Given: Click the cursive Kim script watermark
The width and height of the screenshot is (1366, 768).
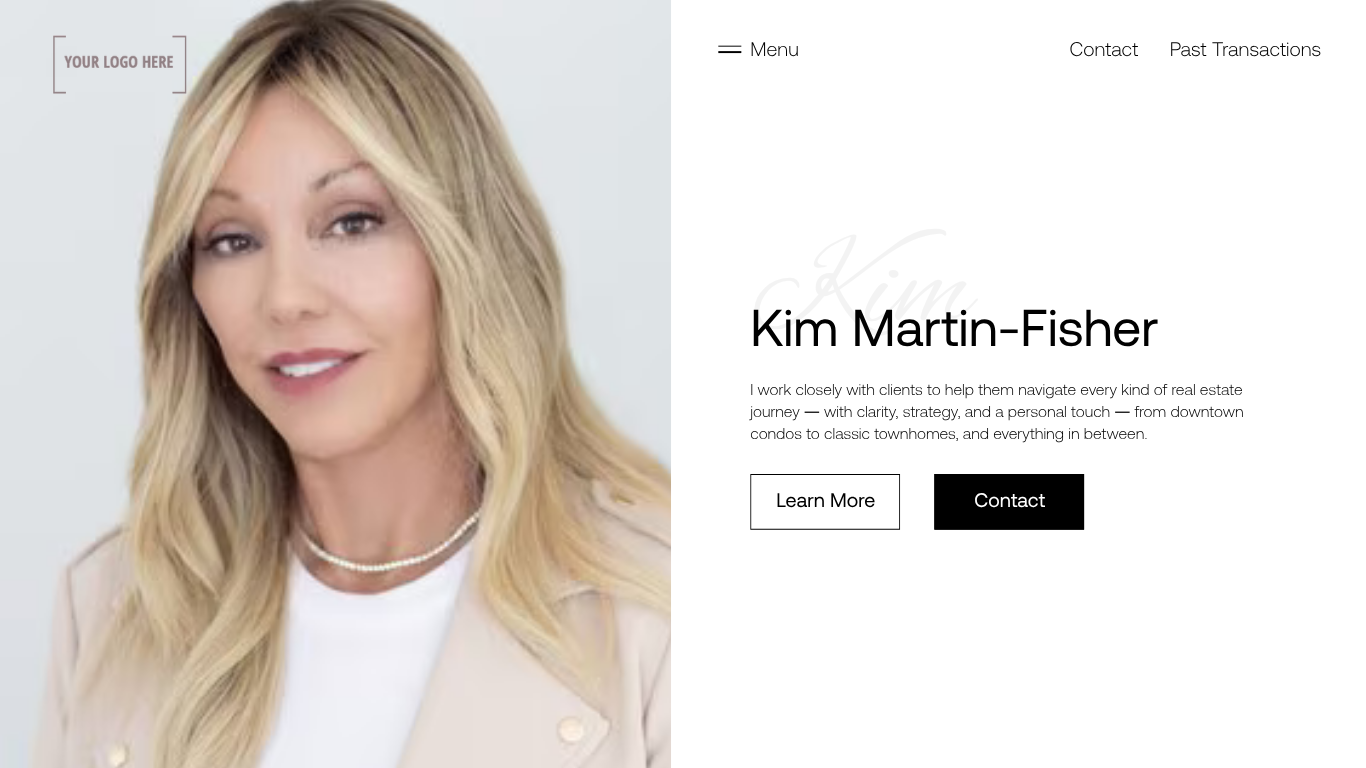Looking at the screenshot, I should click(866, 275).
